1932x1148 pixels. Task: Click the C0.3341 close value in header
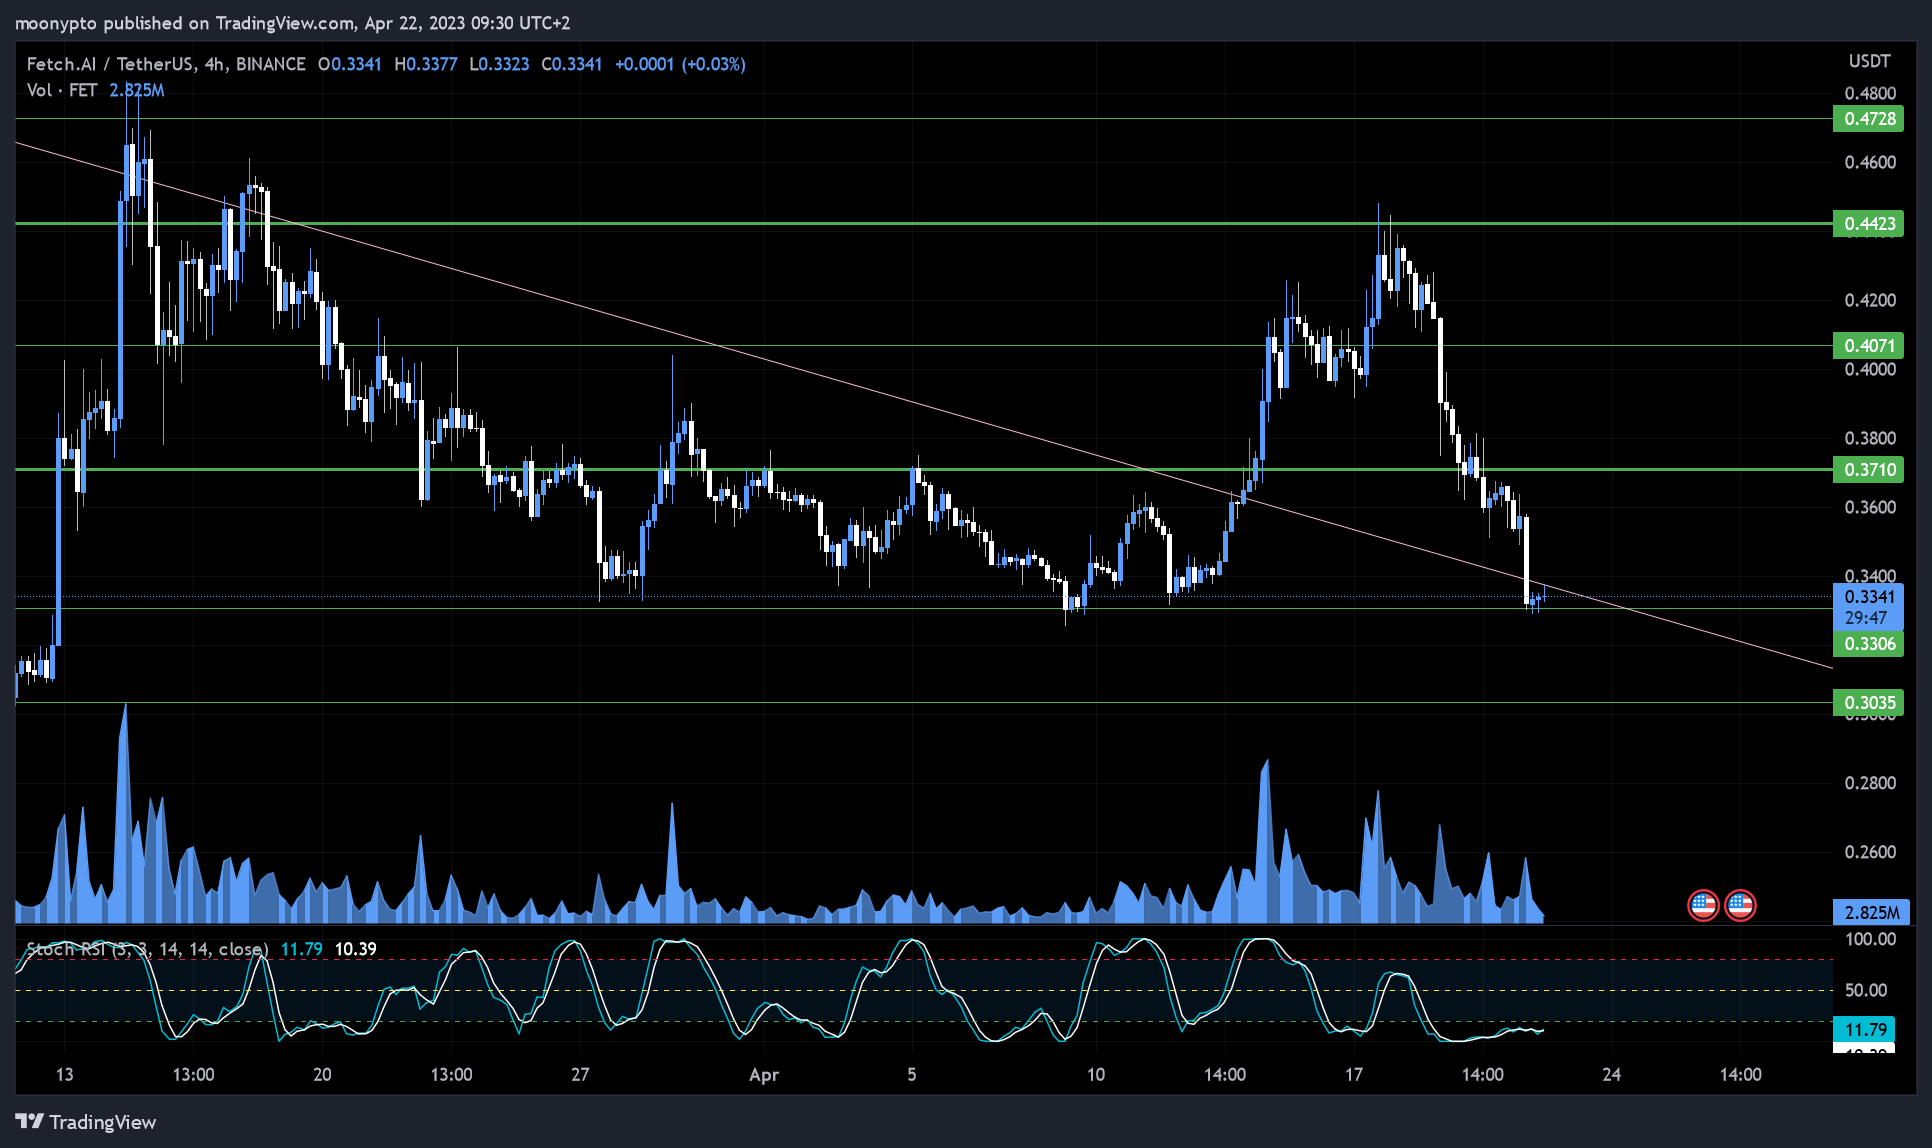[x=572, y=64]
